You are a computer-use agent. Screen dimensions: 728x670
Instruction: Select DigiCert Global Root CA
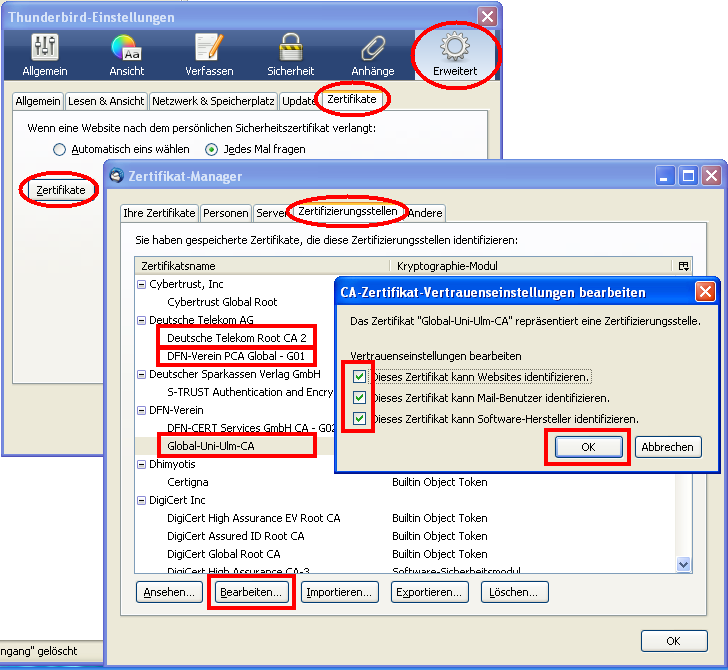tap(224, 554)
